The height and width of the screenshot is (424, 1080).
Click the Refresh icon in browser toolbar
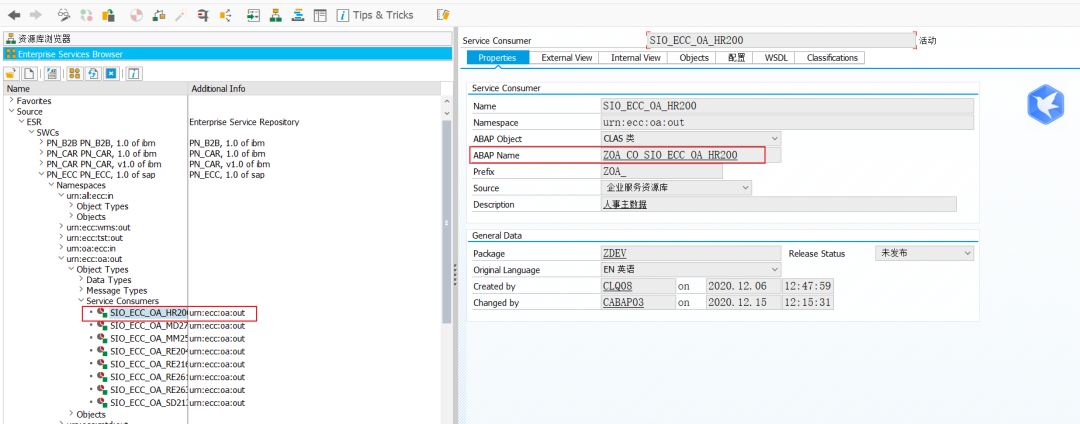92,74
